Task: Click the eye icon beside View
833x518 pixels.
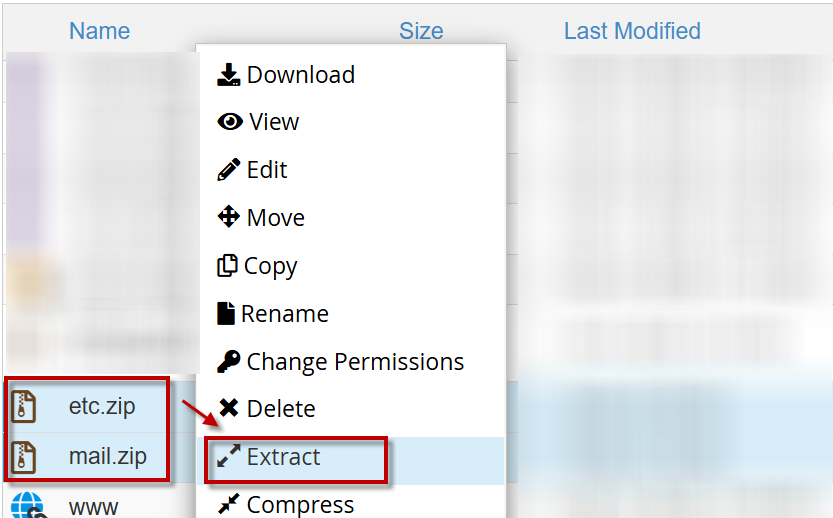Action: (230, 122)
